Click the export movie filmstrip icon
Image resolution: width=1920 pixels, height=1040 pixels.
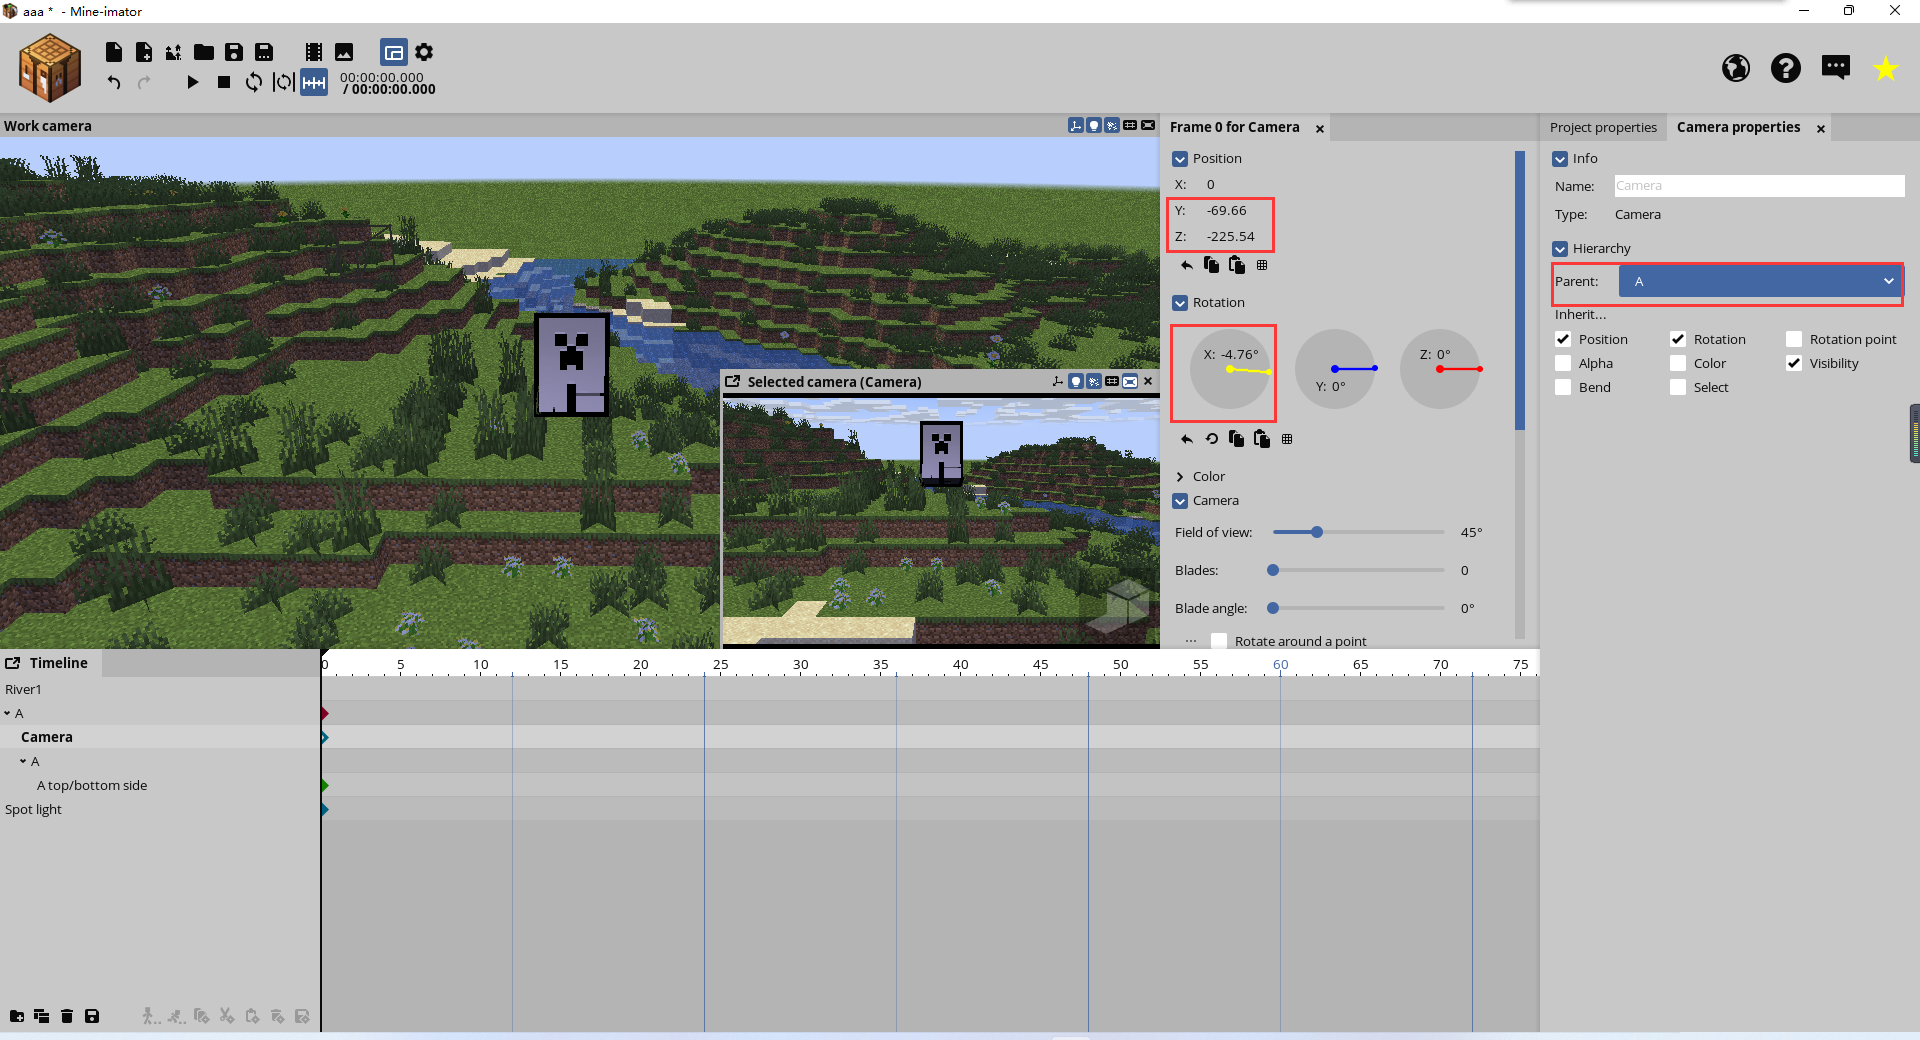point(314,52)
